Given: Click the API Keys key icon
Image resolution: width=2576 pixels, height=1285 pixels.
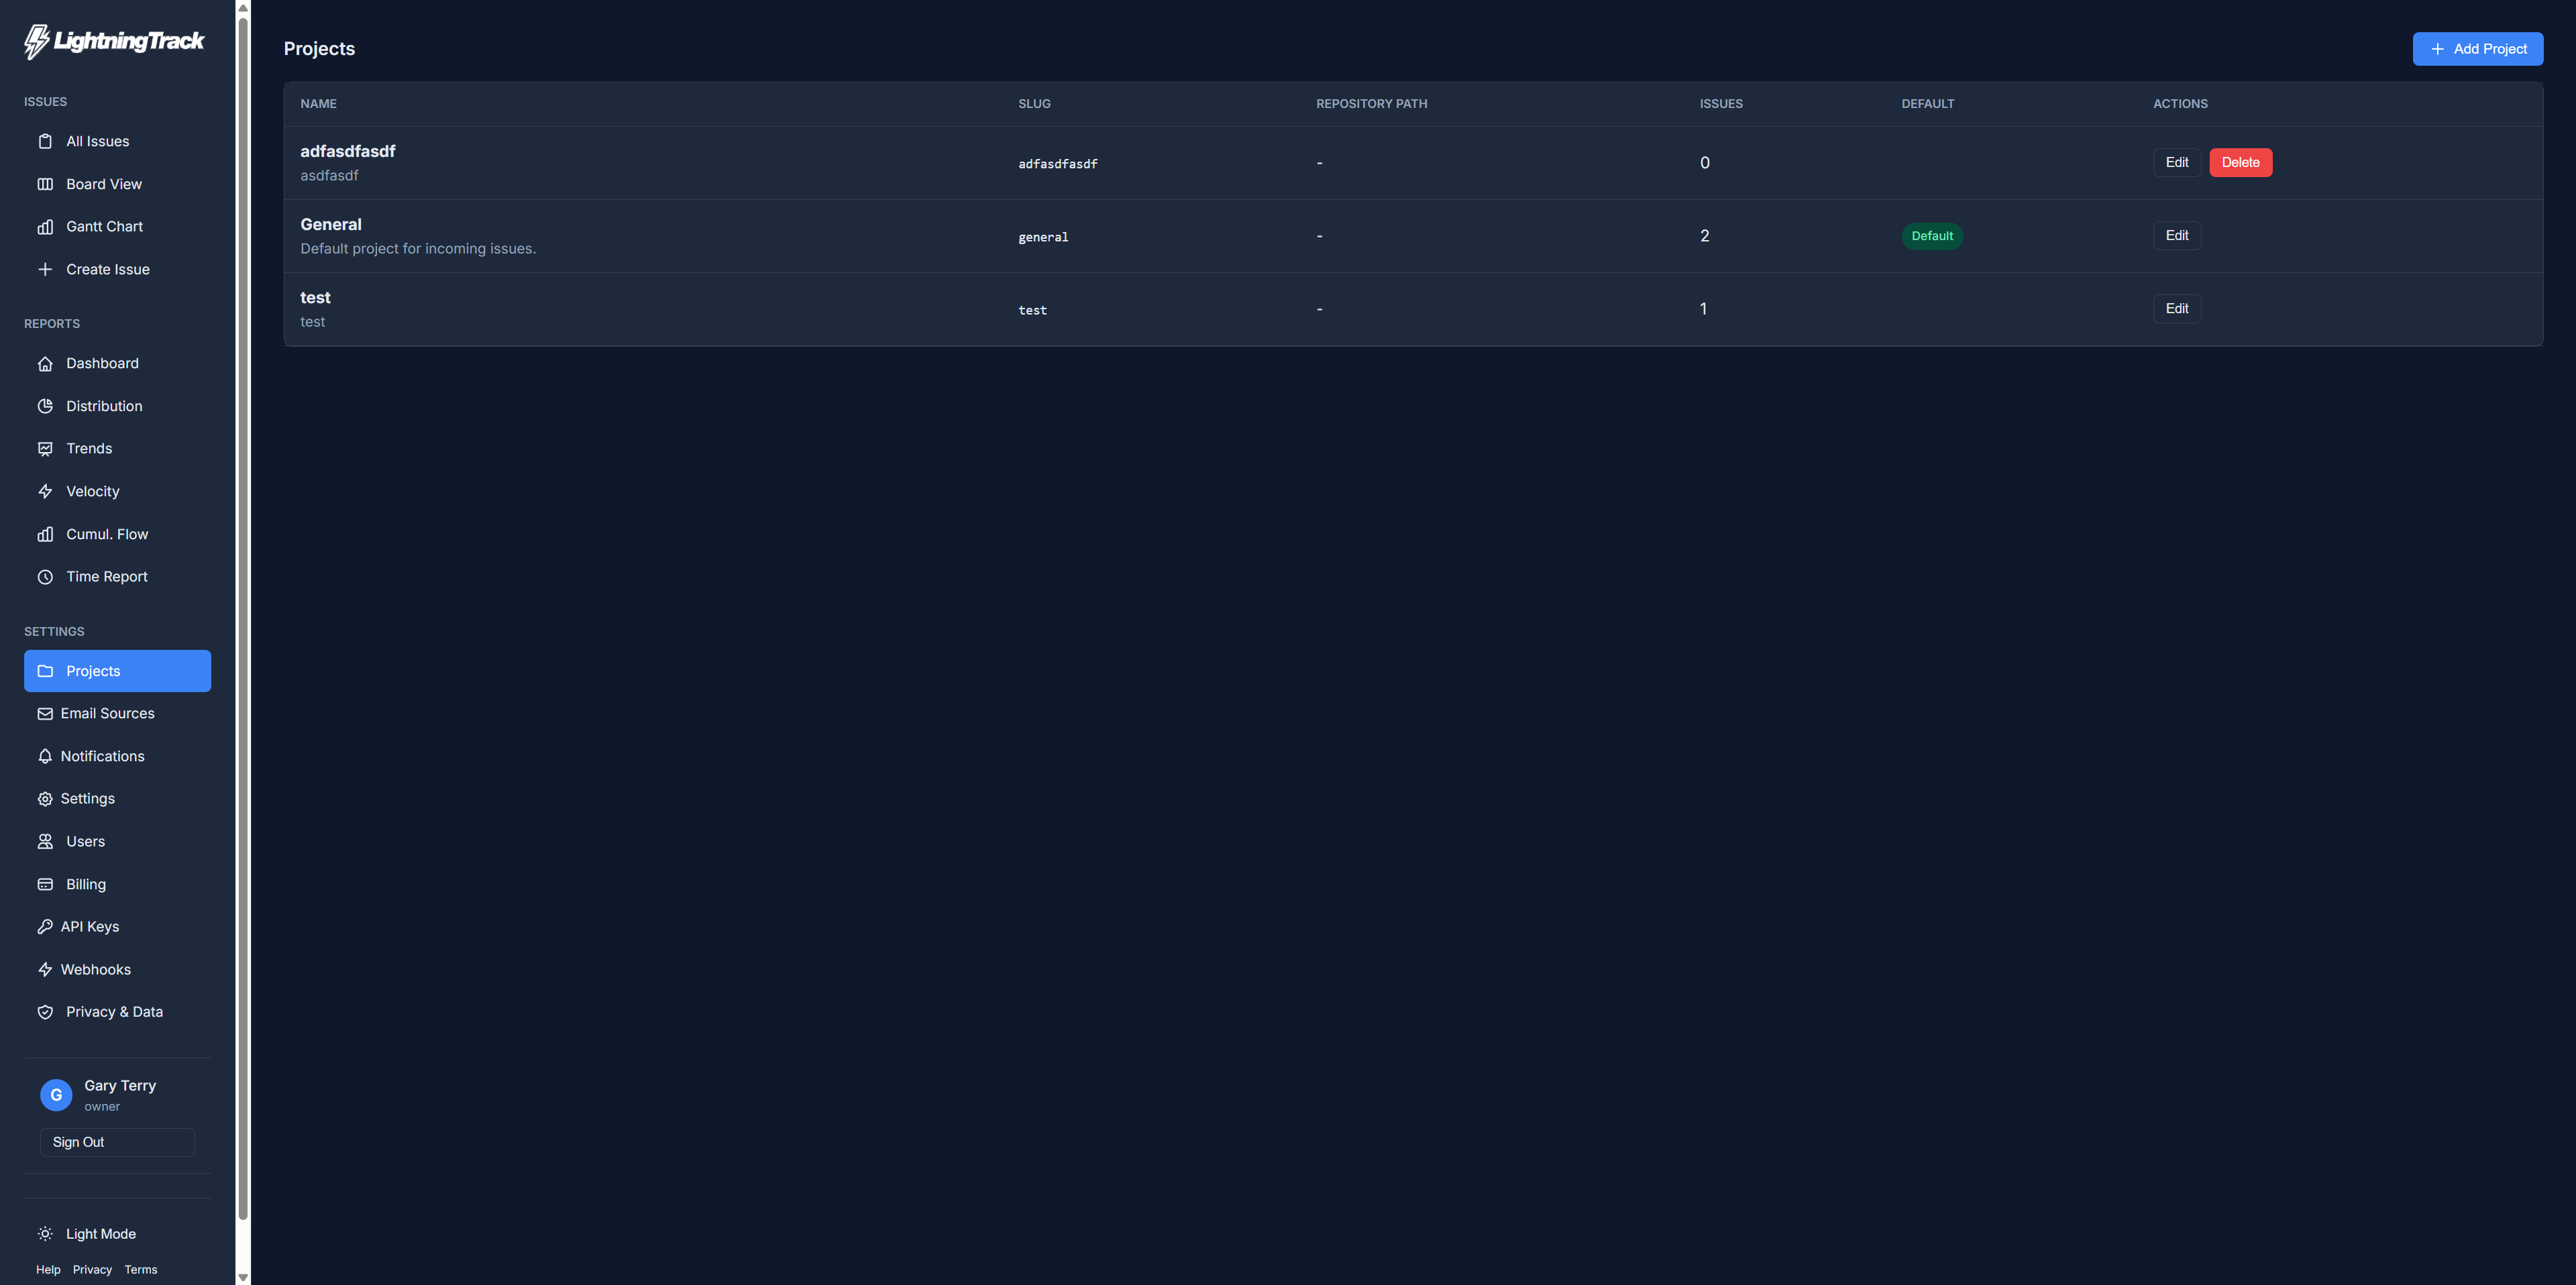Looking at the screenshot, I should 45,927.
